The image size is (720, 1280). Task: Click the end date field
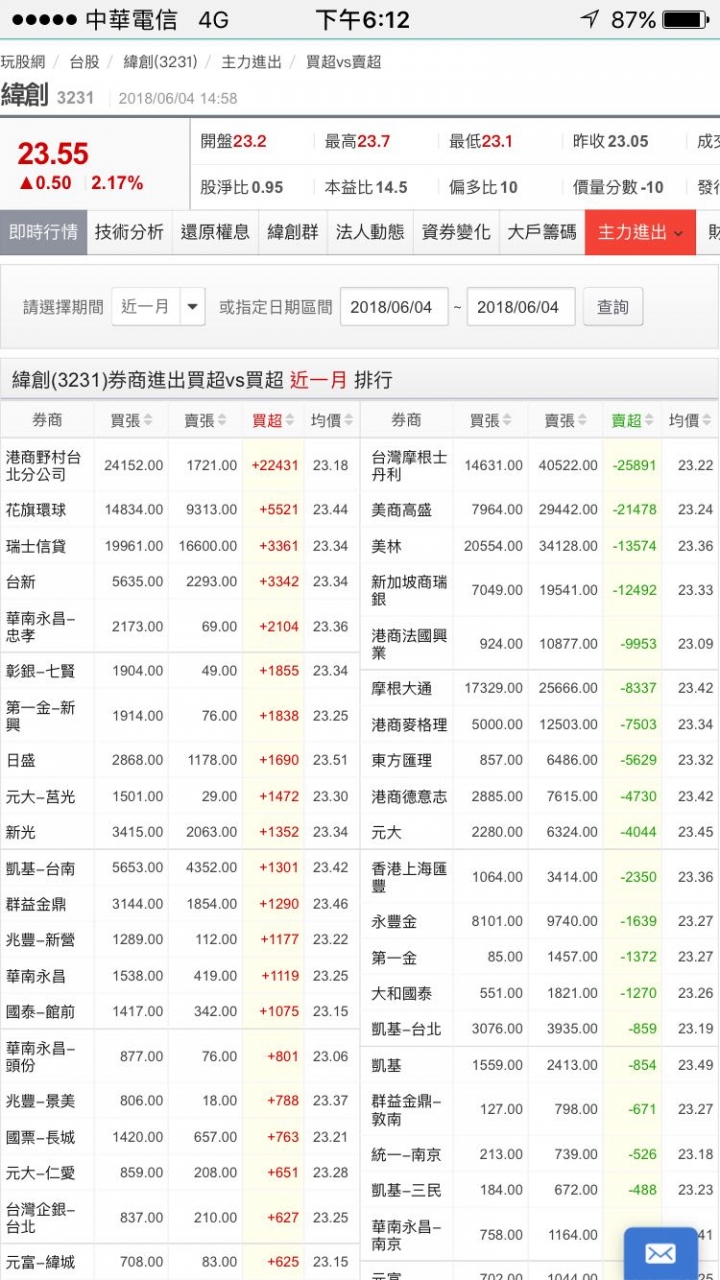pyautogui.click(x=520, y=307)
